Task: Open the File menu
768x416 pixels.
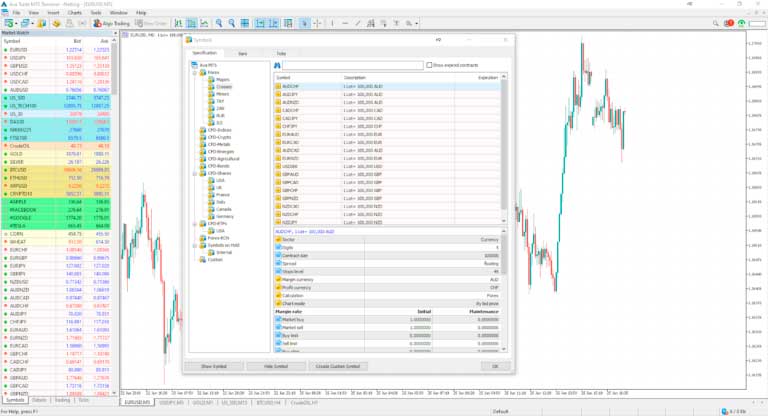Action: [16, 13]
